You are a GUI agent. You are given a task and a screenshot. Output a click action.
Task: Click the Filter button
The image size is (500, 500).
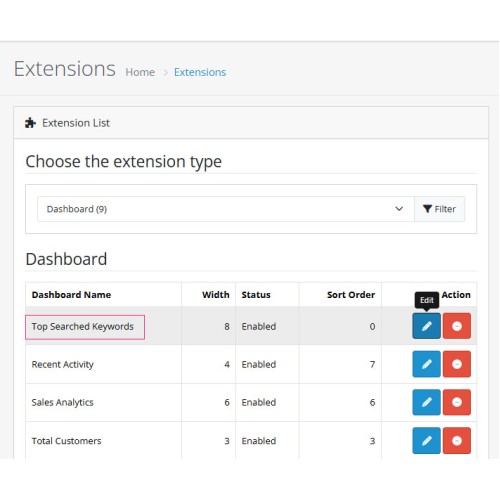pos(439,209)
